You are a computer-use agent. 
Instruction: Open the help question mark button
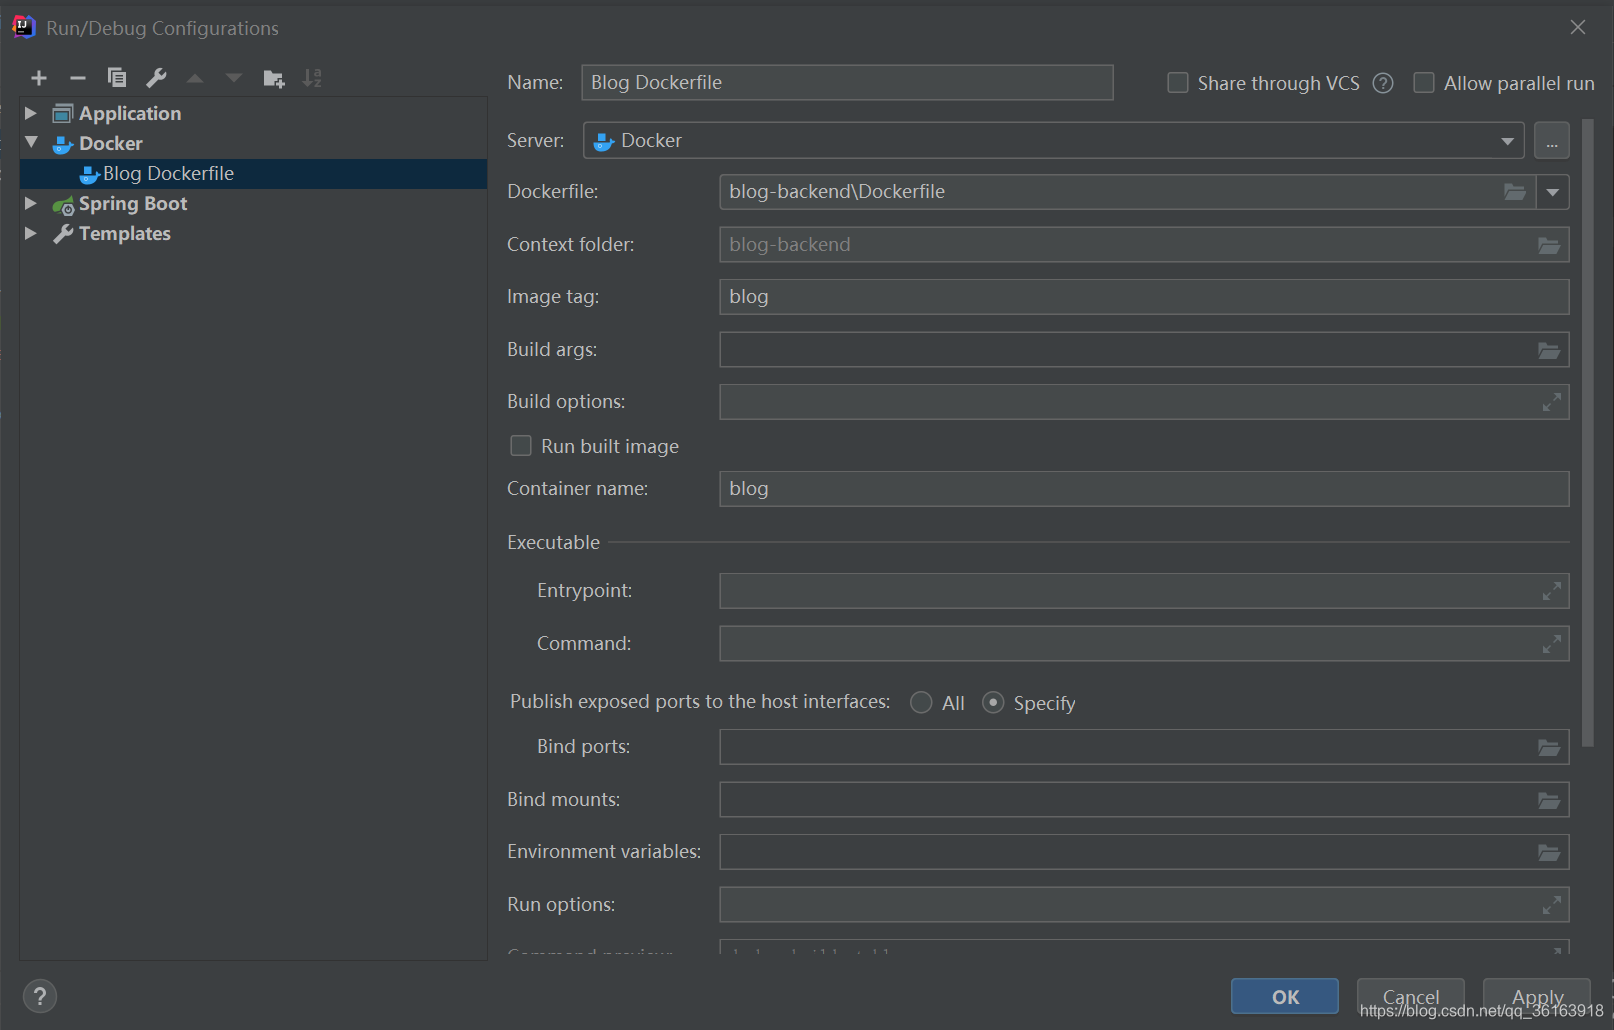click(40, 996)
